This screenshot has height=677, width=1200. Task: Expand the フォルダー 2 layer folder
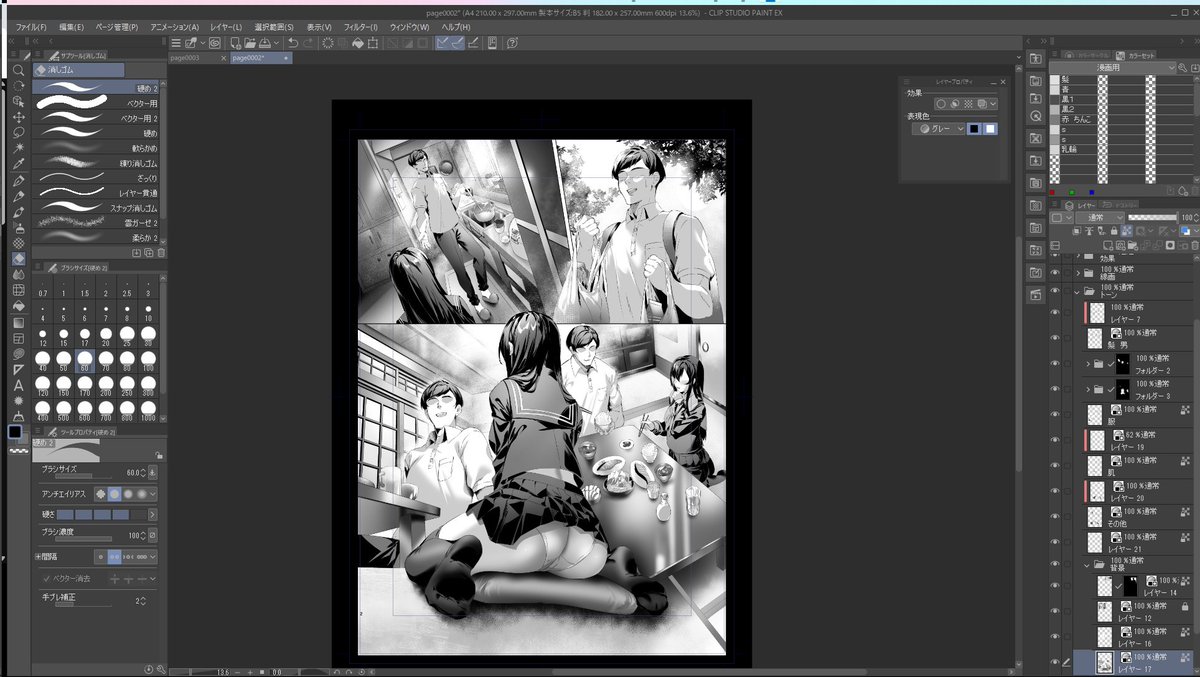(1088, 364)
